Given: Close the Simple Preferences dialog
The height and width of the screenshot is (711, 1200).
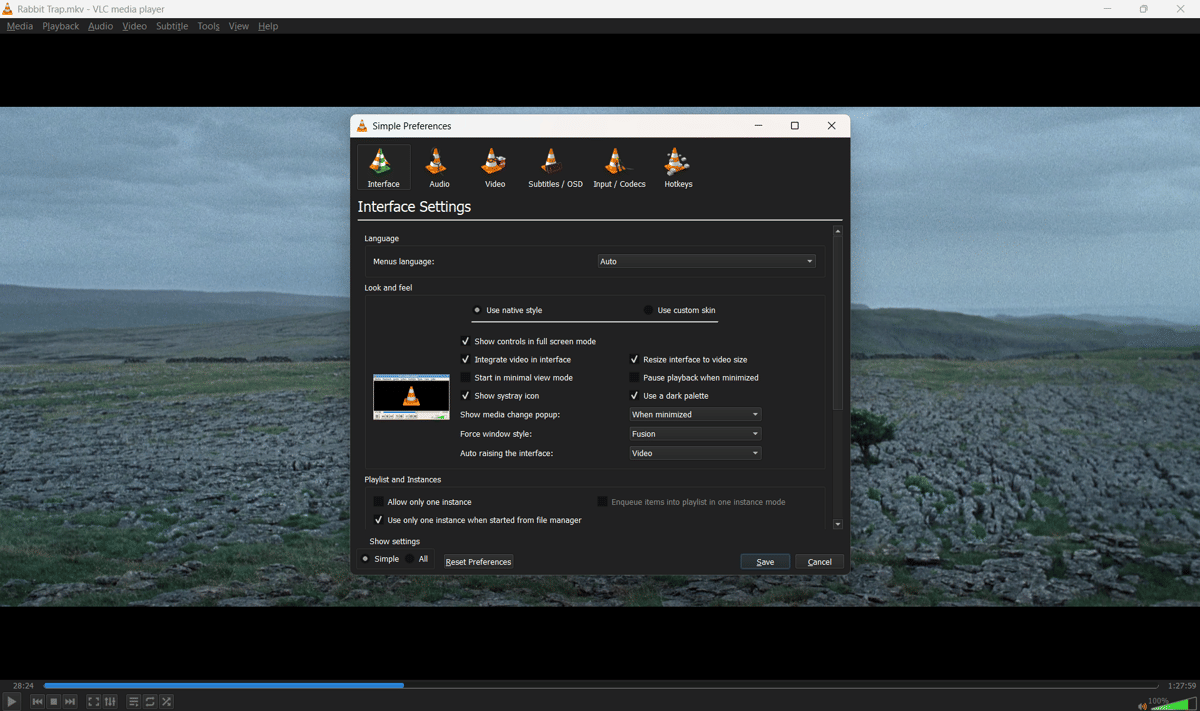Looking at the screenshot, I should click(831, 126).
